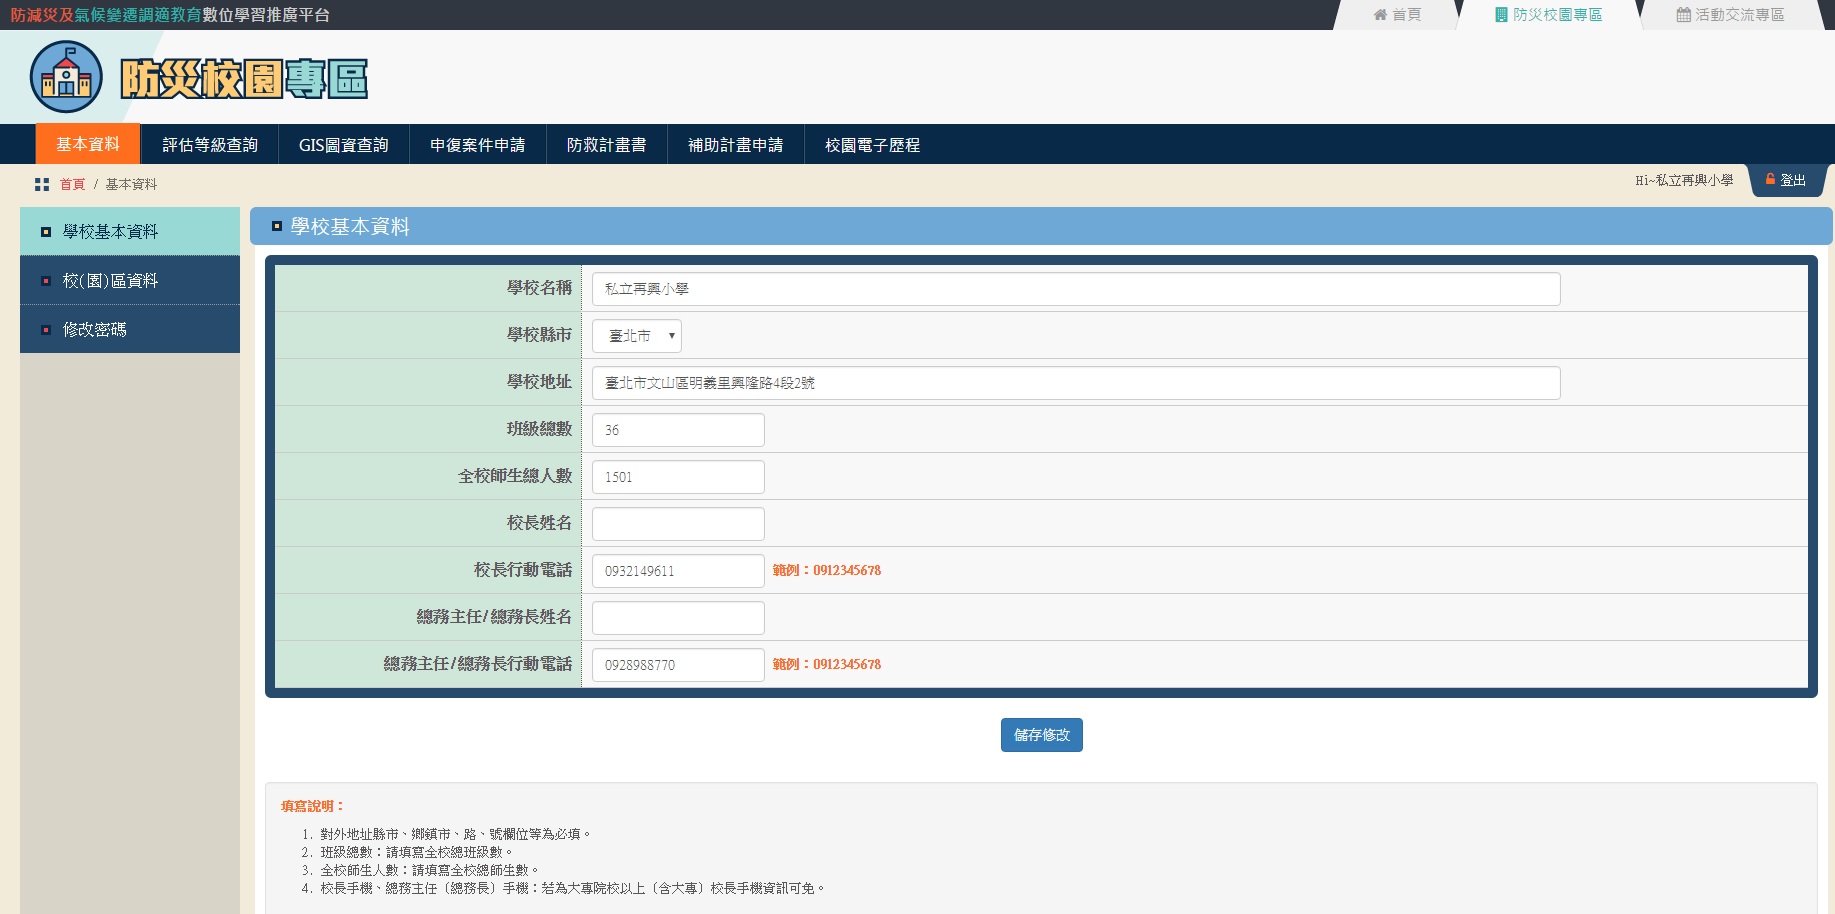This screenshot has height=914, width=1835.
Task: Click the 總務主任/總務長姓名 empty input
Action: [x=678, y=618]
